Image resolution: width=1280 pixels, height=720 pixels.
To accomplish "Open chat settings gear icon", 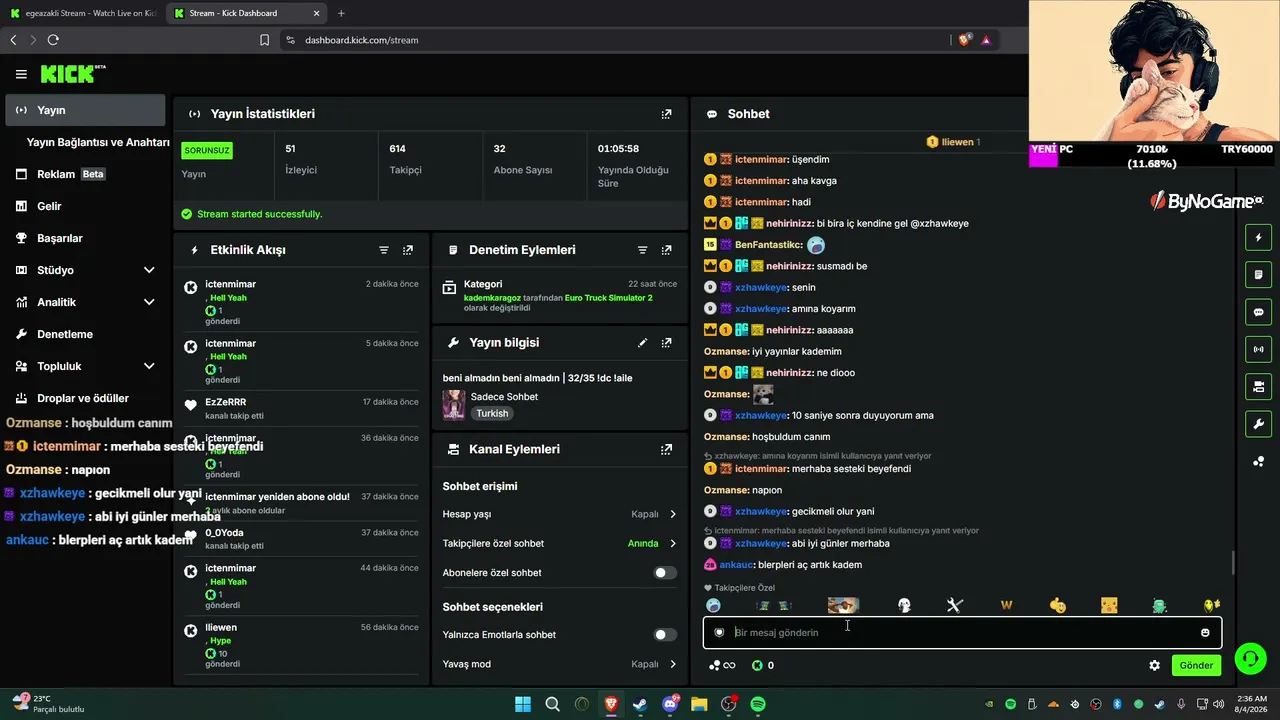I will click(1154, 665).
